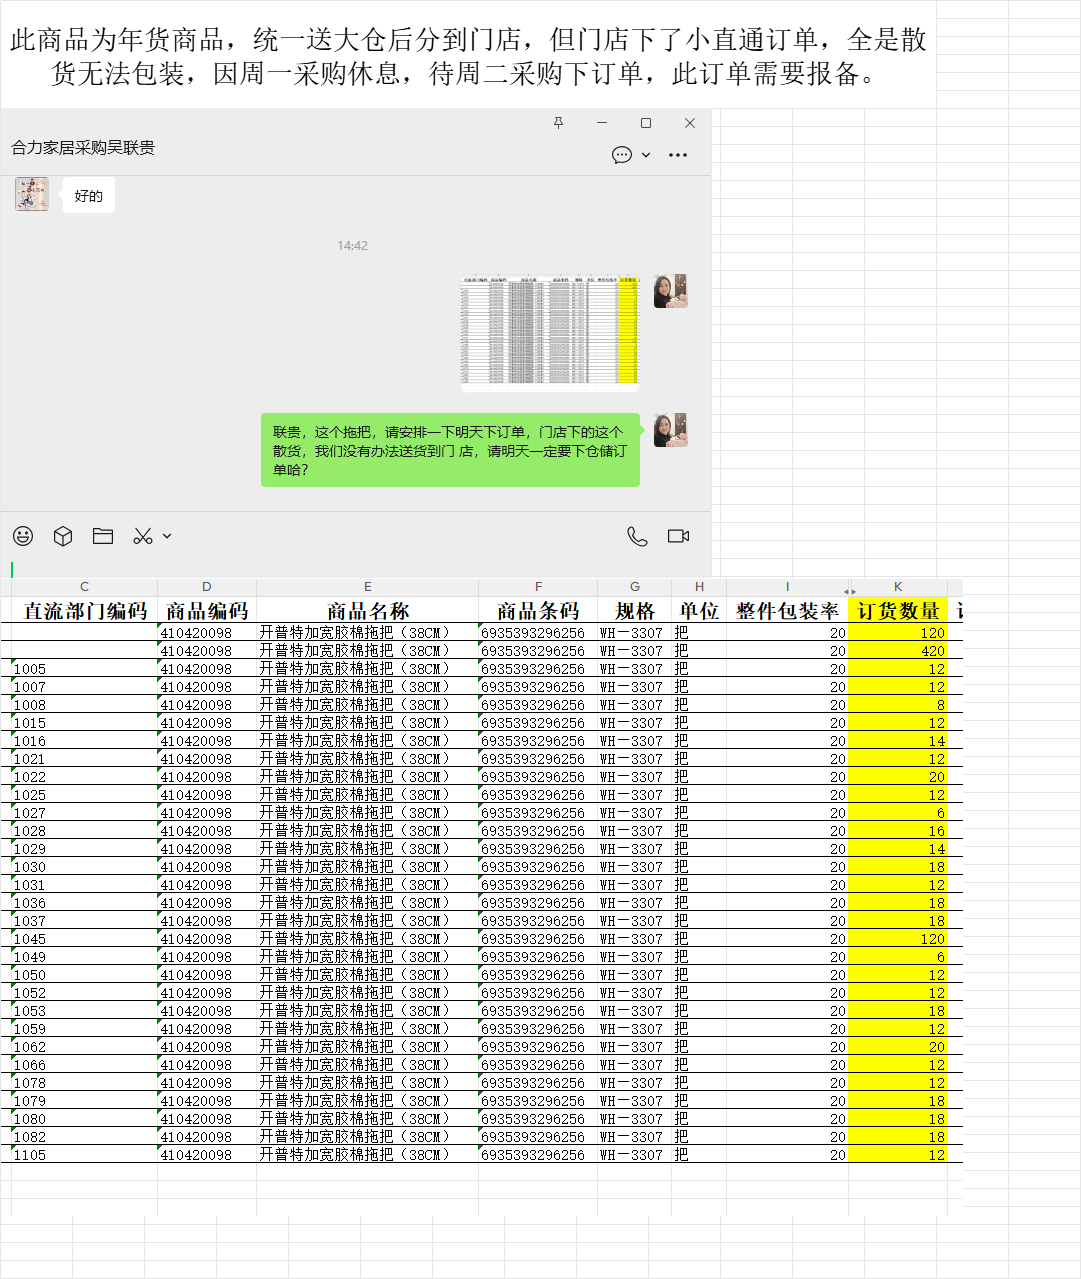Start a video call with camera icon
The image size is (1081, 1279).
point(678,536)
